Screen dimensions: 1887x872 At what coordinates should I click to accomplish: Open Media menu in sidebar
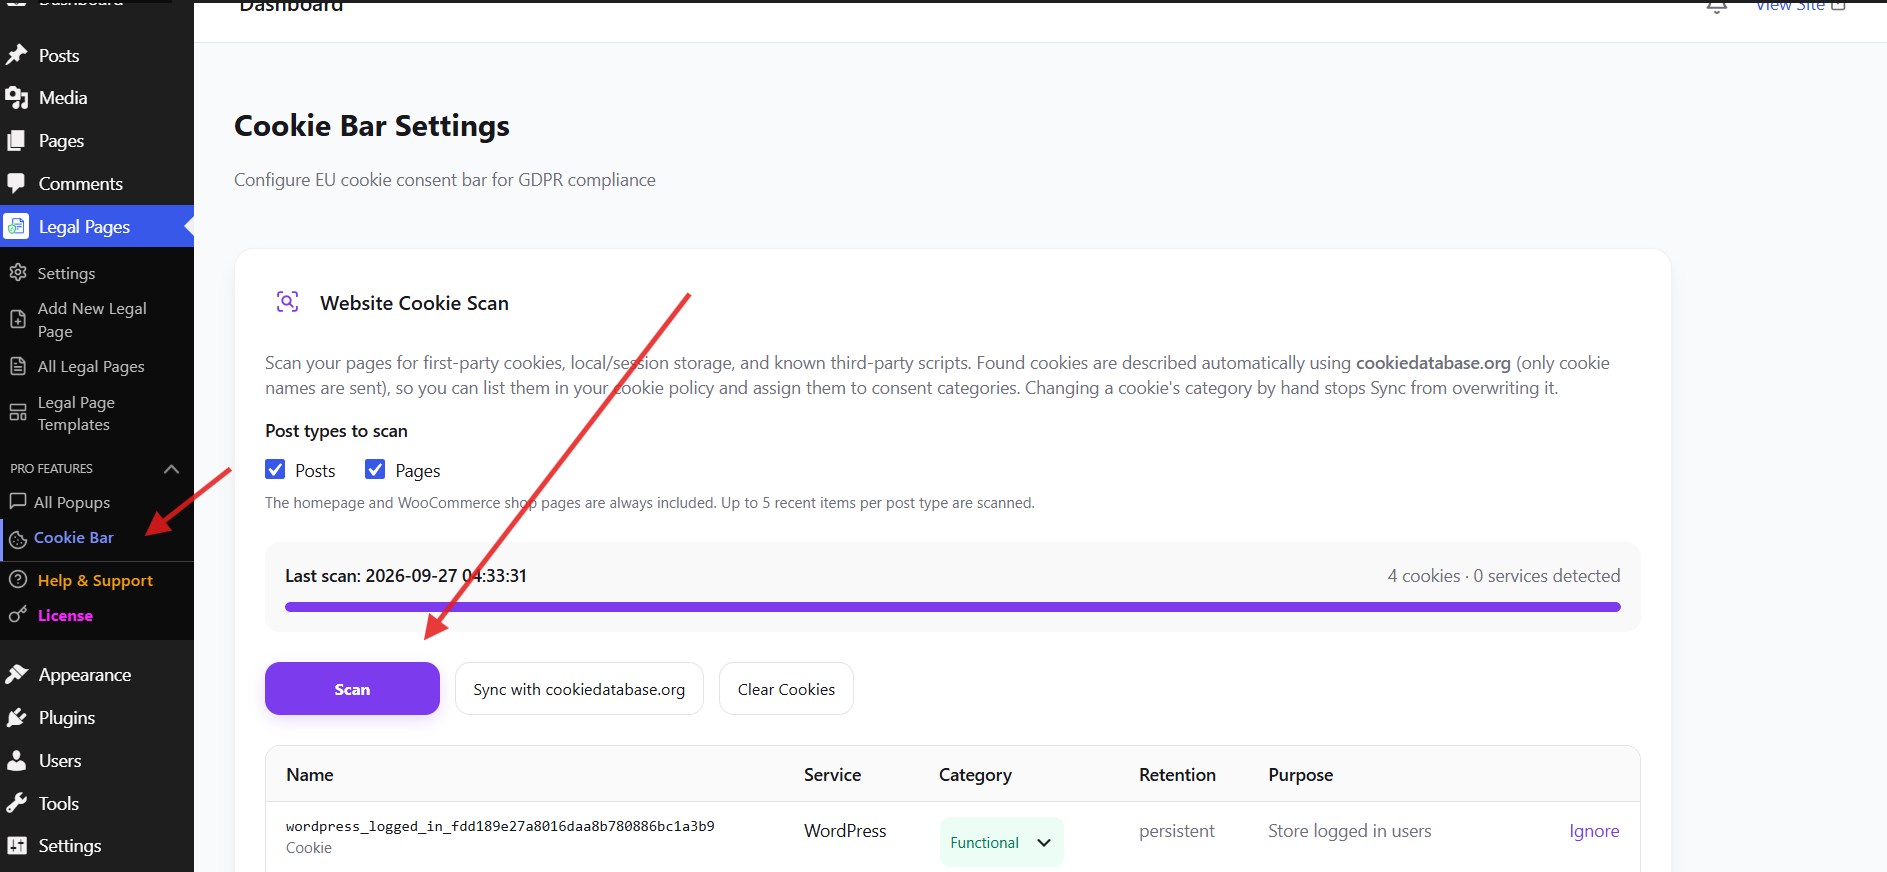63,98
